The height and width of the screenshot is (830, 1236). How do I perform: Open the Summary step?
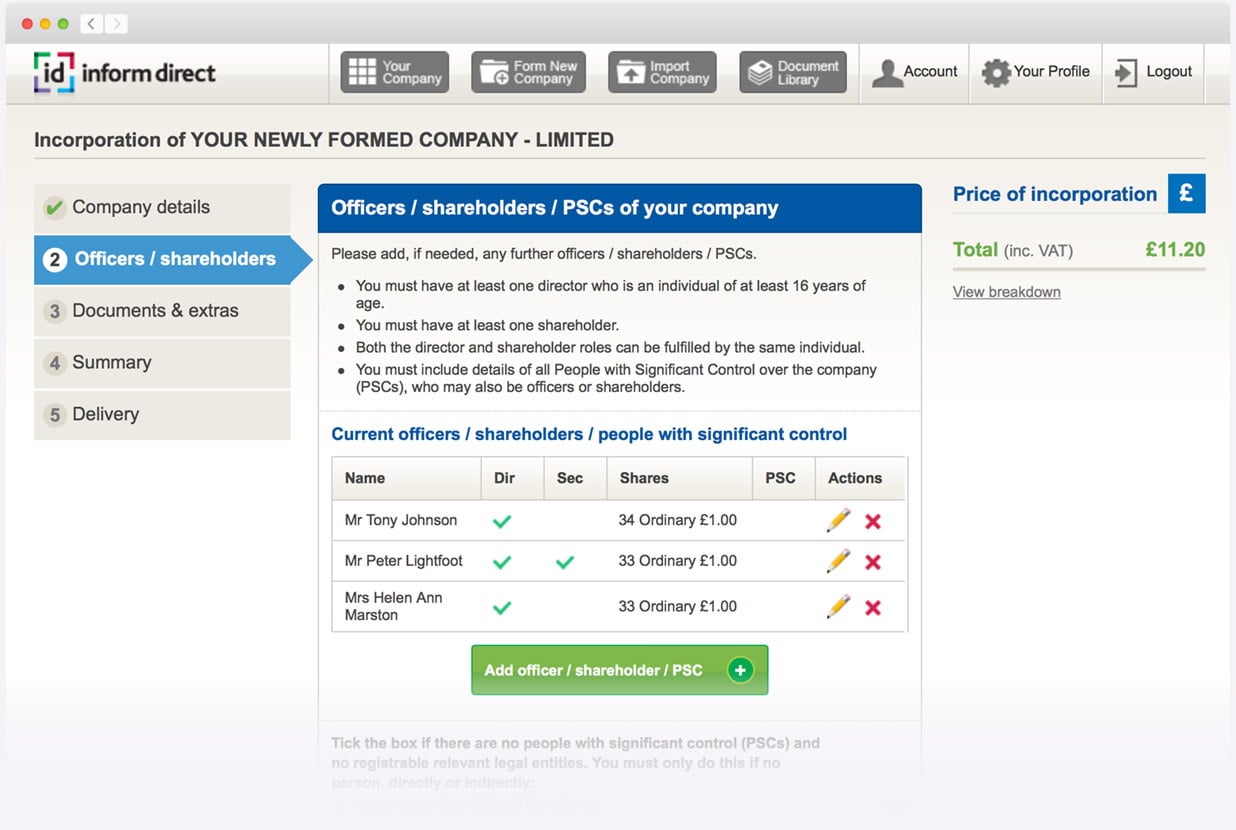pyautogui.click(x=111, y=363)
